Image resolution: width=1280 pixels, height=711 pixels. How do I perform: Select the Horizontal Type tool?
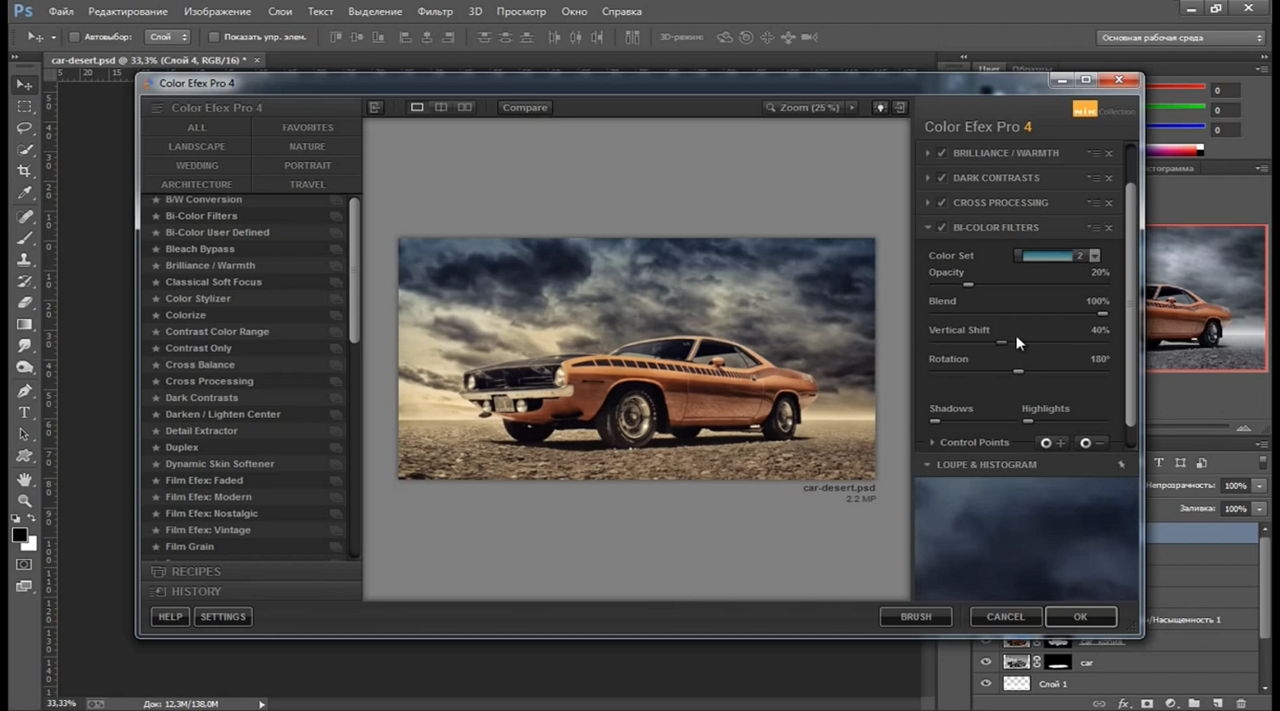[25, 412]
